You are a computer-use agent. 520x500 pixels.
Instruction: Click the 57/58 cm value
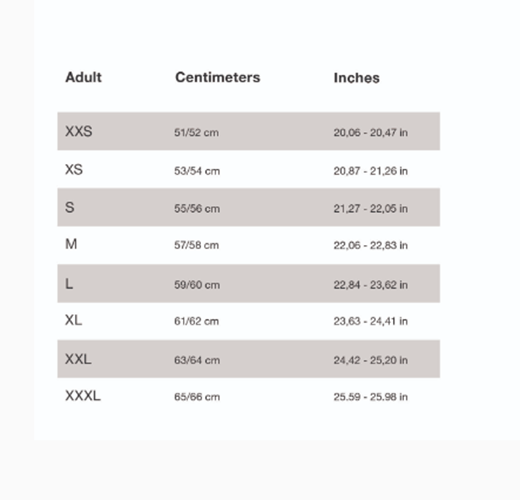pyautogui.click(x=197, y=245)
